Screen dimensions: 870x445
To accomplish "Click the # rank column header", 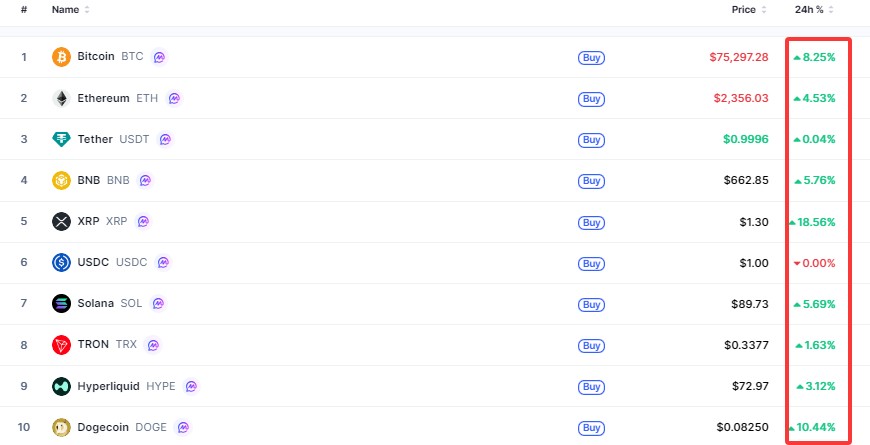I will tap(24, 9).
